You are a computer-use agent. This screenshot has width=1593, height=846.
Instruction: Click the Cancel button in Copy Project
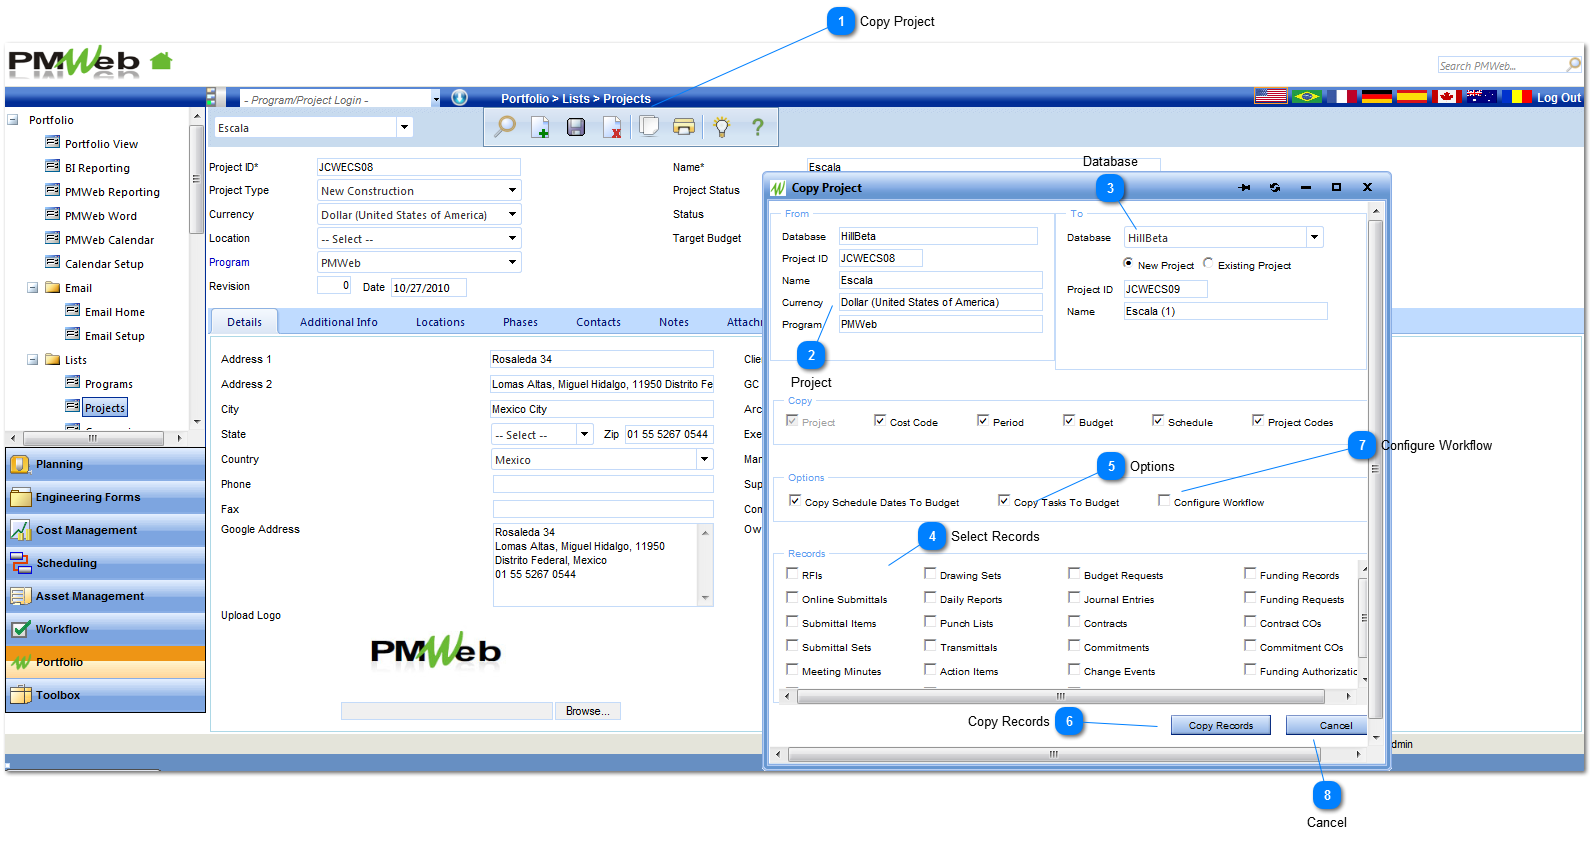click(1326, 725)
